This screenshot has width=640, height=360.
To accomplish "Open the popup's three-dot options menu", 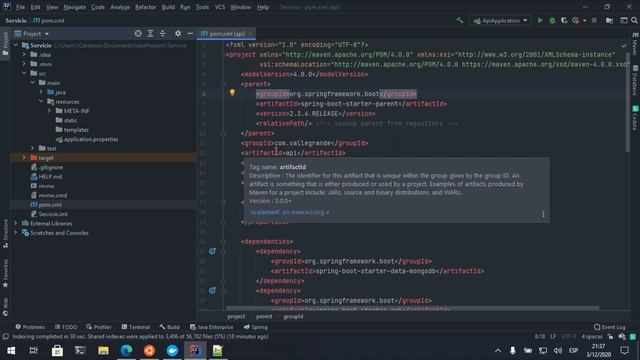I will (x=542, y=214).
